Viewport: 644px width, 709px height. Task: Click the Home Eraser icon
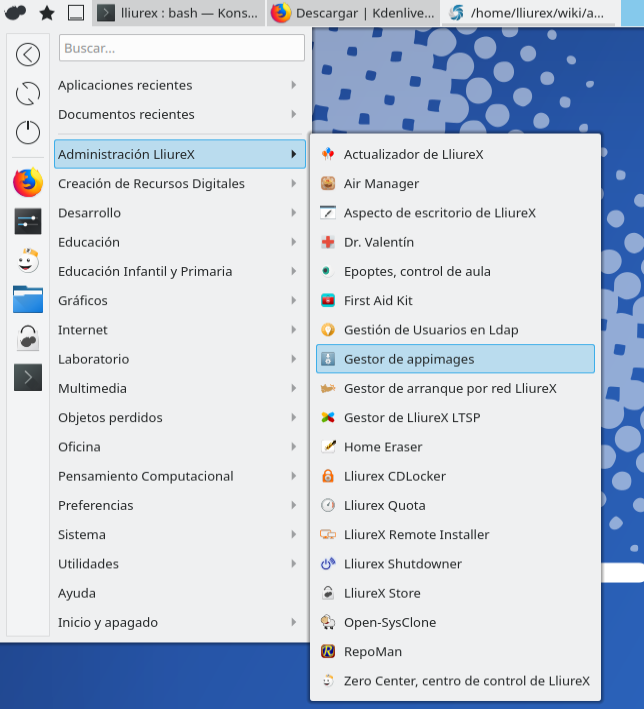click(x=328, y=447)
